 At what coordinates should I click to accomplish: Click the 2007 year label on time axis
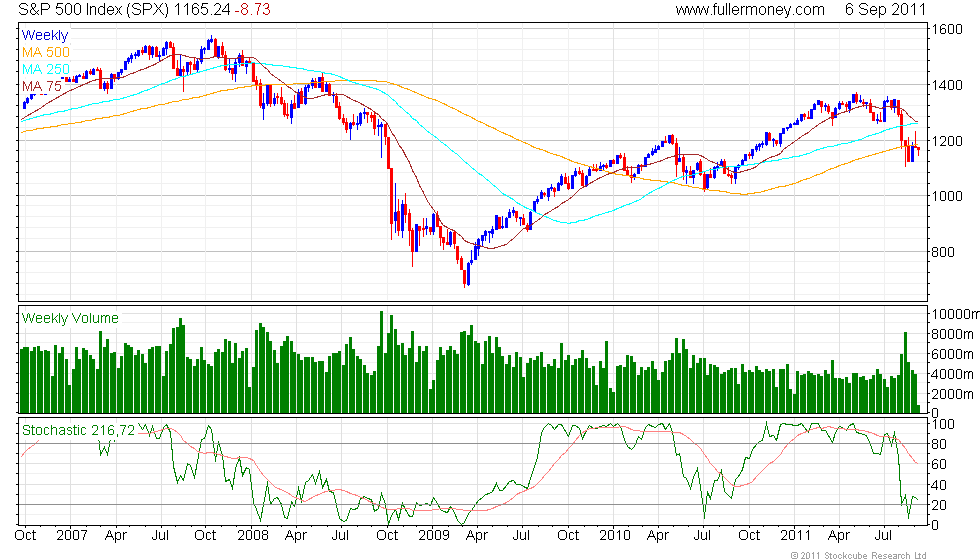(x=71, y=536)
